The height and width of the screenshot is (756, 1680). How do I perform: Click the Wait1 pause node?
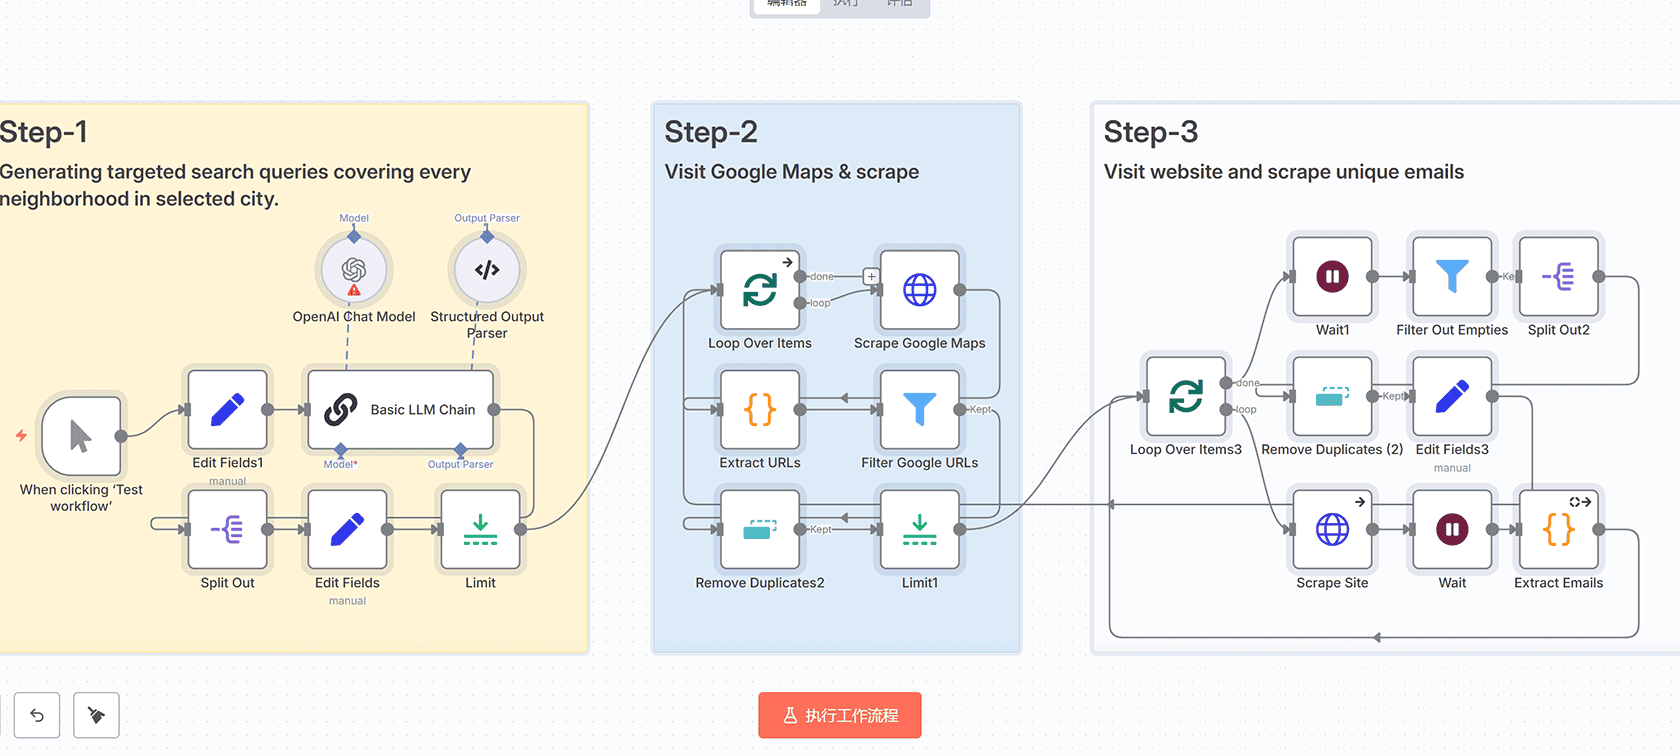point(1332,277)
